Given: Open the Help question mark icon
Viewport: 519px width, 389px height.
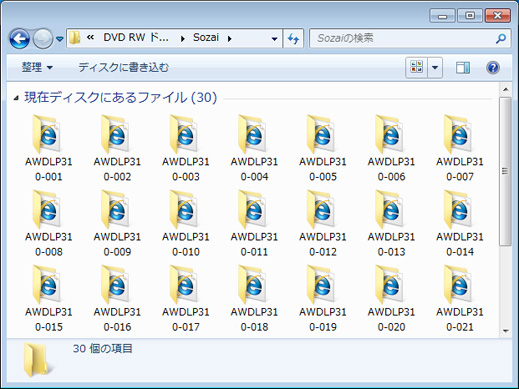Looking at the screenshot, I should pos(493,68).
